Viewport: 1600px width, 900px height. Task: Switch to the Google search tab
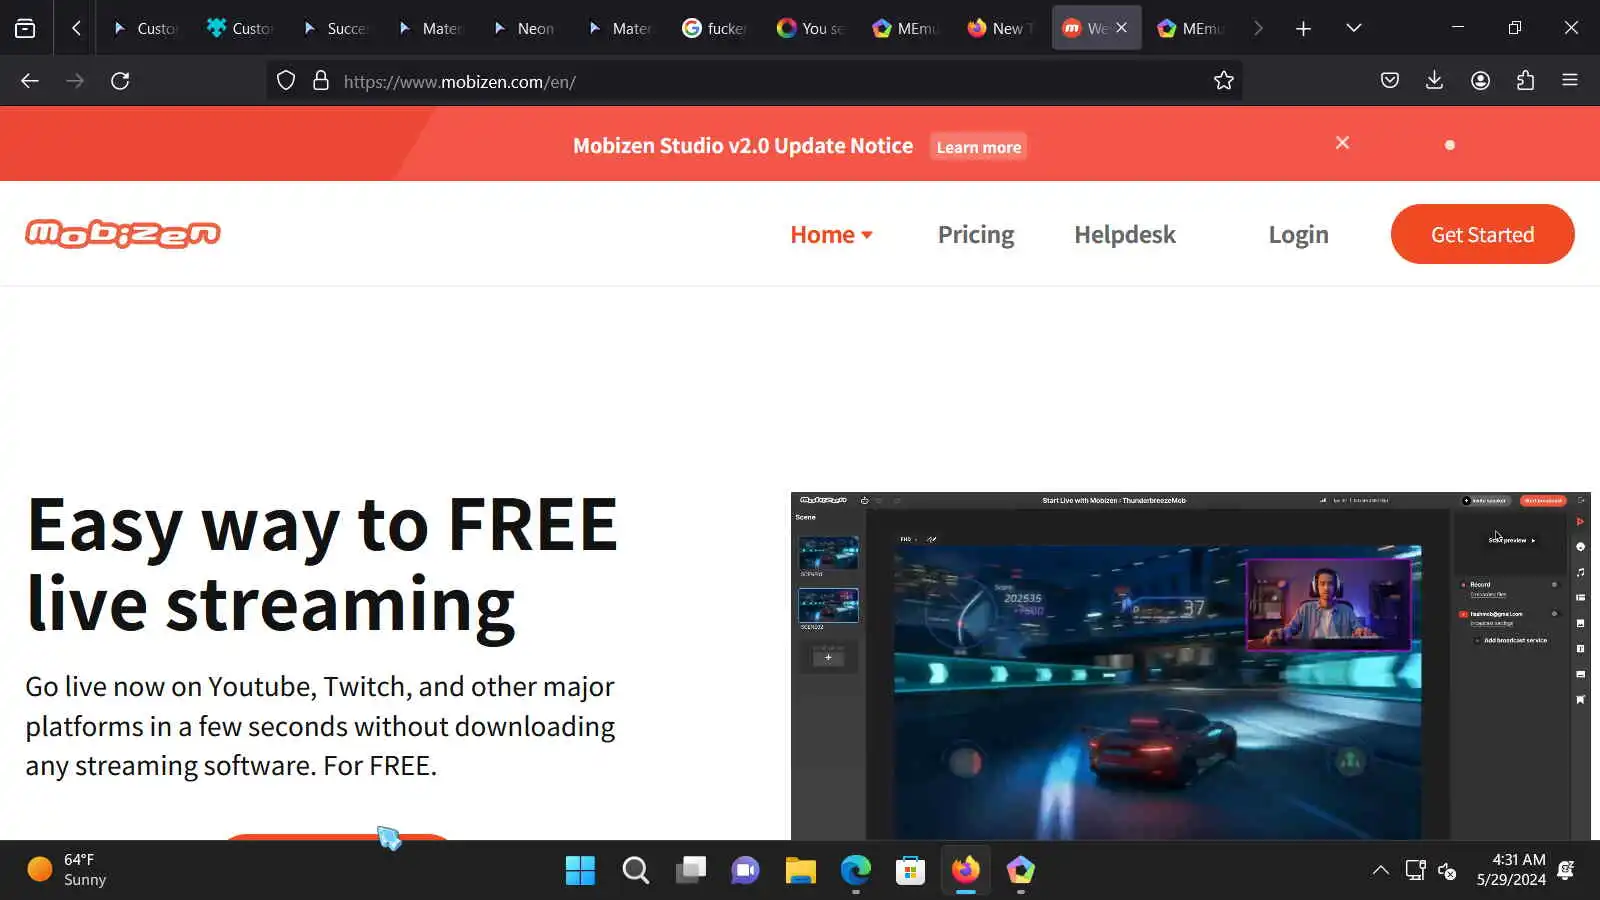[714, 28]
